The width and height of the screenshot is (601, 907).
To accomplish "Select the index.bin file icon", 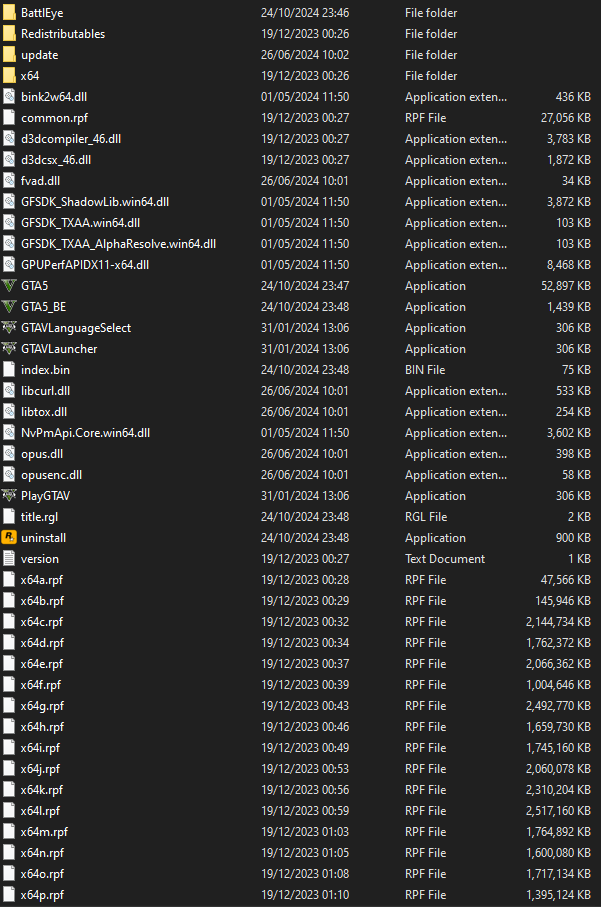I will pos(9,370).
